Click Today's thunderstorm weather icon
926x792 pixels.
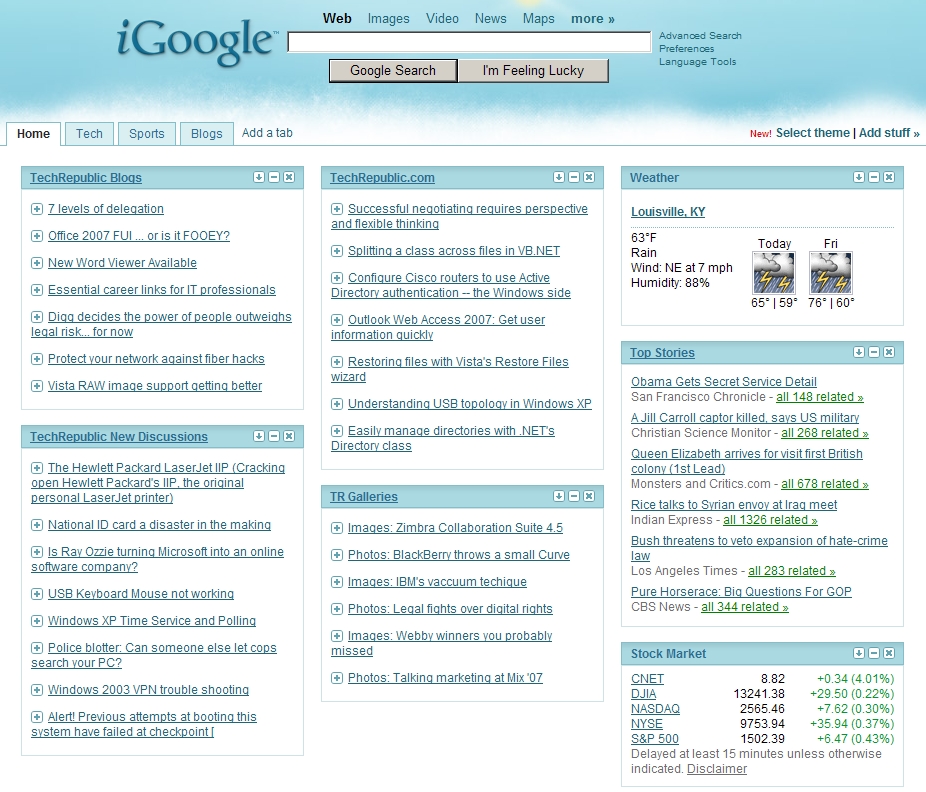coord(774,273)
